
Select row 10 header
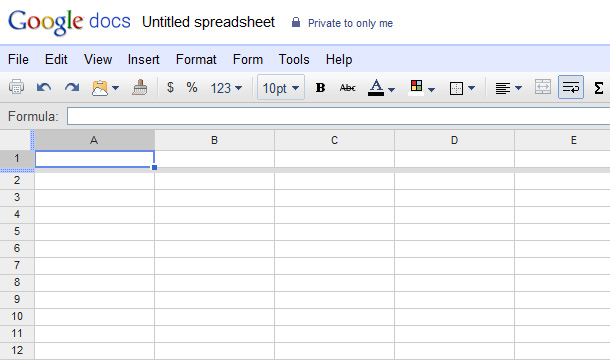[x=17, y=317]
